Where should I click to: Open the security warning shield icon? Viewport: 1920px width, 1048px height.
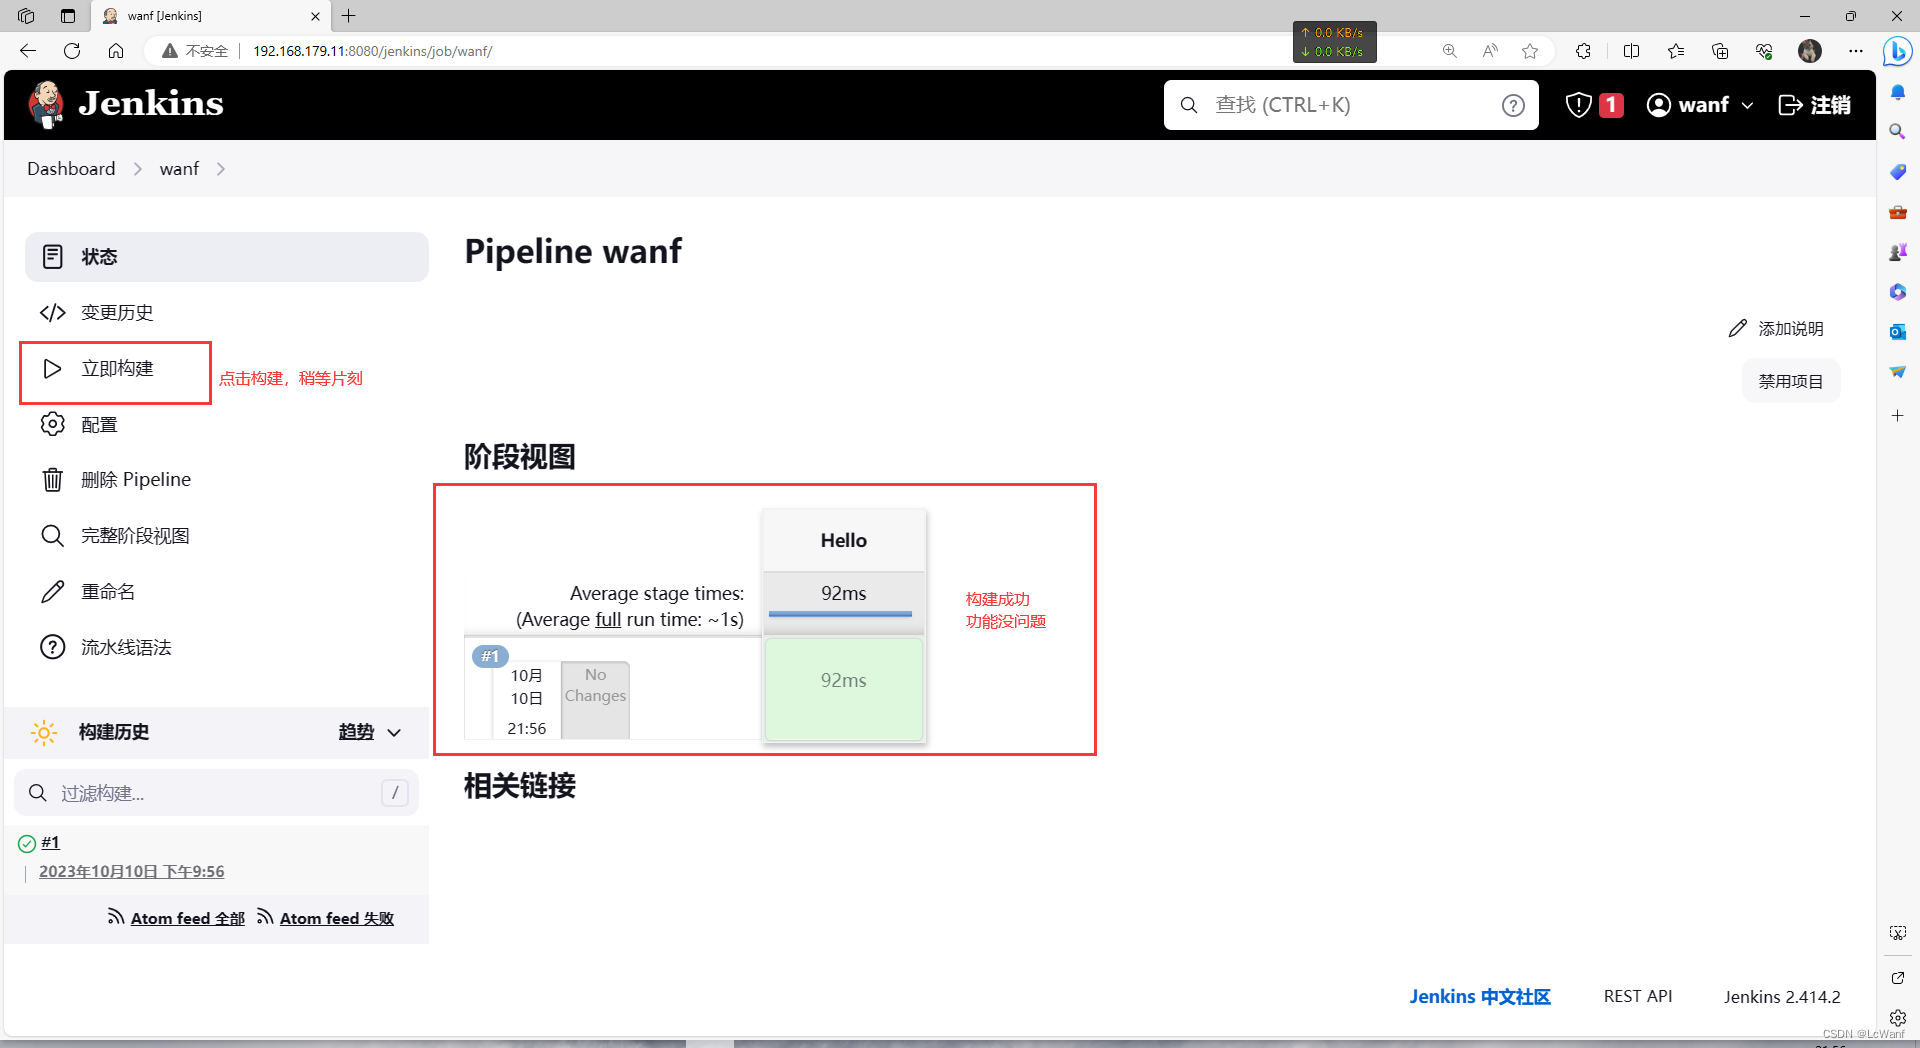point(1578,105)
